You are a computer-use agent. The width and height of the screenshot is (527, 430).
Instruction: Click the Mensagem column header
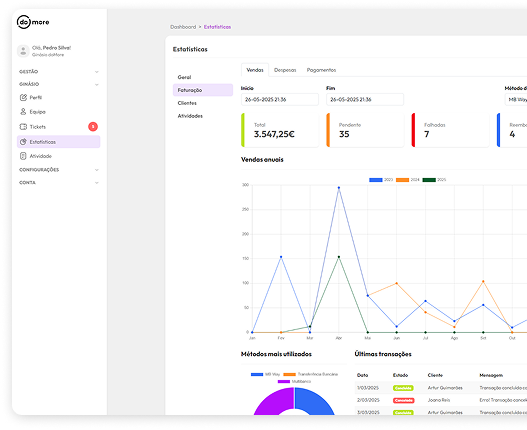pos(491,375)
